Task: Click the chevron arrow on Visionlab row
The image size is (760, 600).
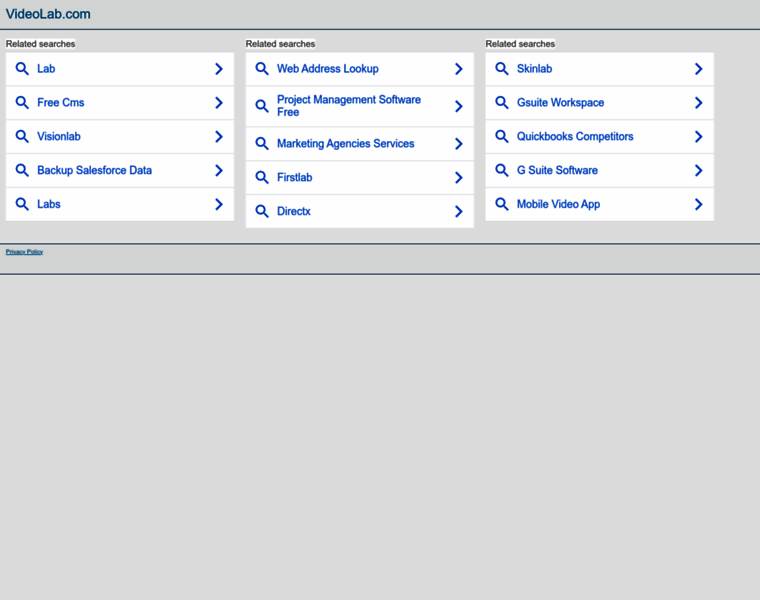Action: (x=218, y=137)
